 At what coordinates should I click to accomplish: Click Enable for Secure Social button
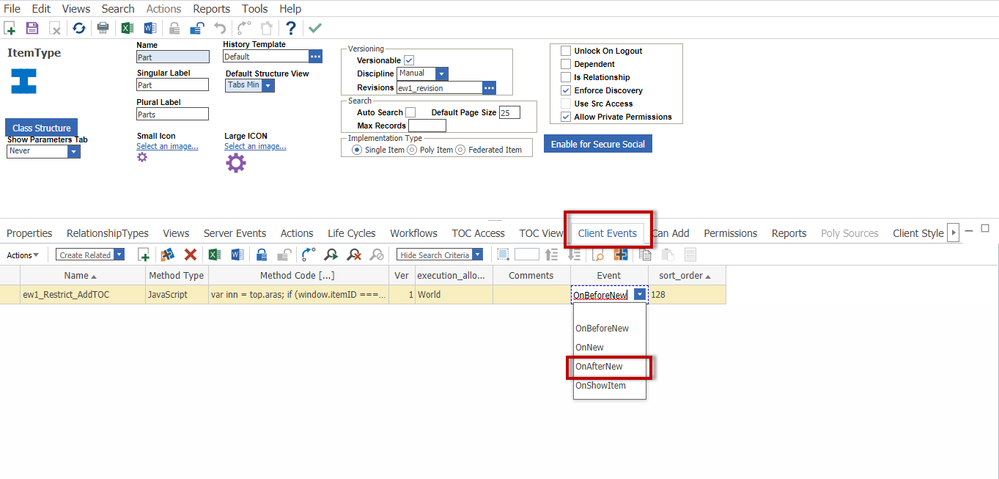pyautogui.click(x=598, y=144)
